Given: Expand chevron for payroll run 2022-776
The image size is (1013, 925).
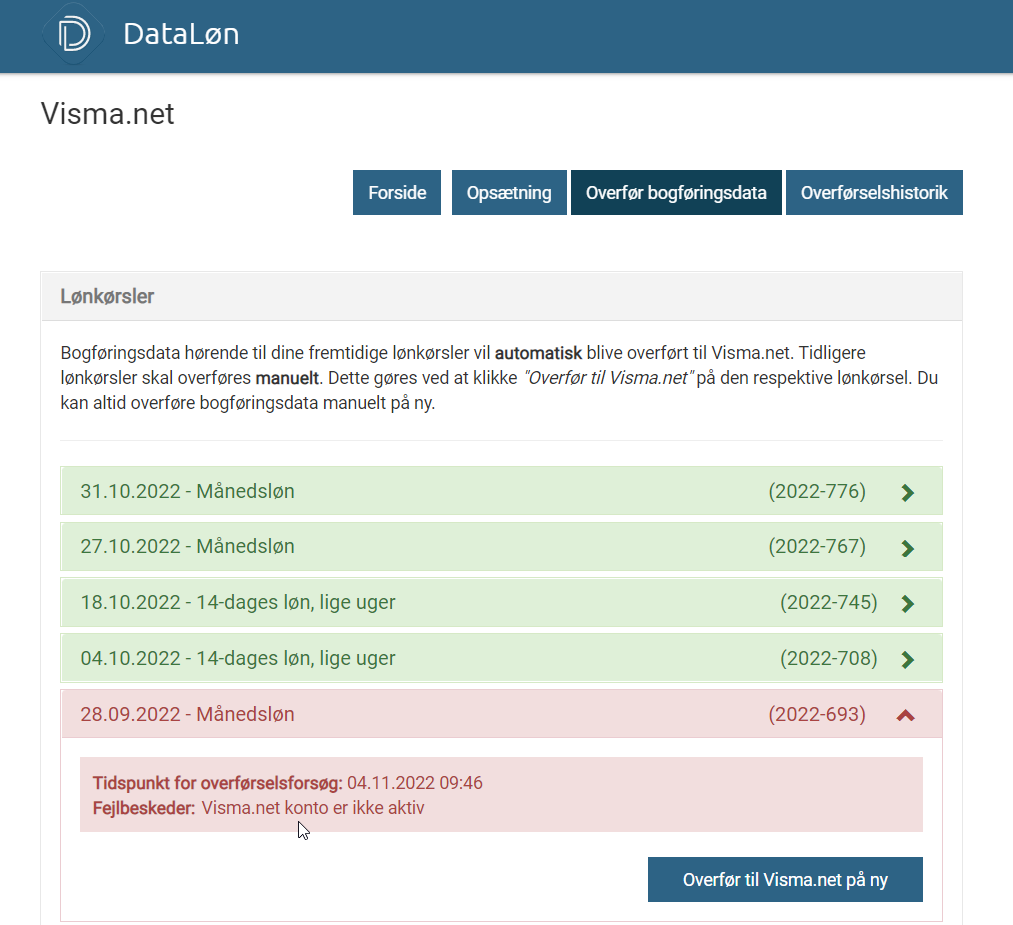Looking at the screenshot, I should (907, 492).
